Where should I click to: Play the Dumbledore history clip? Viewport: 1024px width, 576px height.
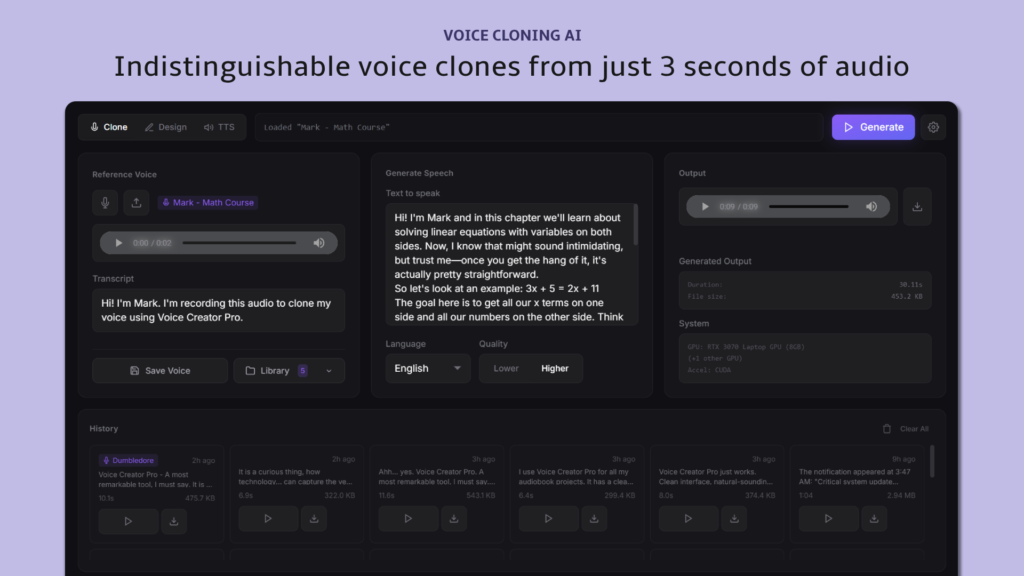pyautogui.click(x=128, y=520)
